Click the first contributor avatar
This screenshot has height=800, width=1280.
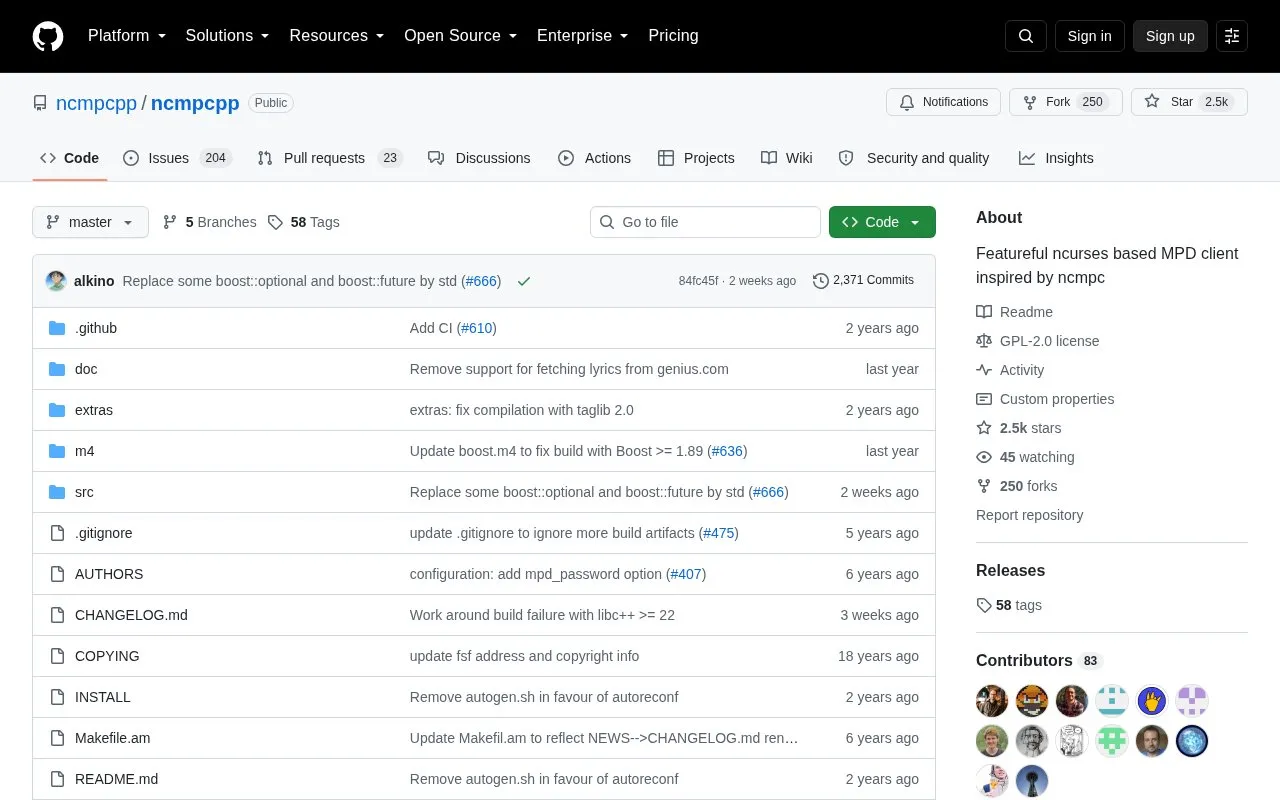(992, 701)
